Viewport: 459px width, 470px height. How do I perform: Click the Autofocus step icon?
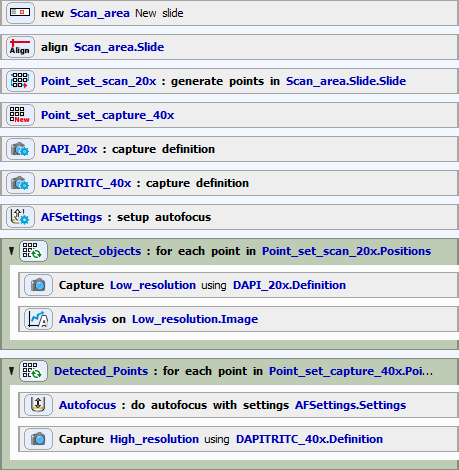point(38,405)
